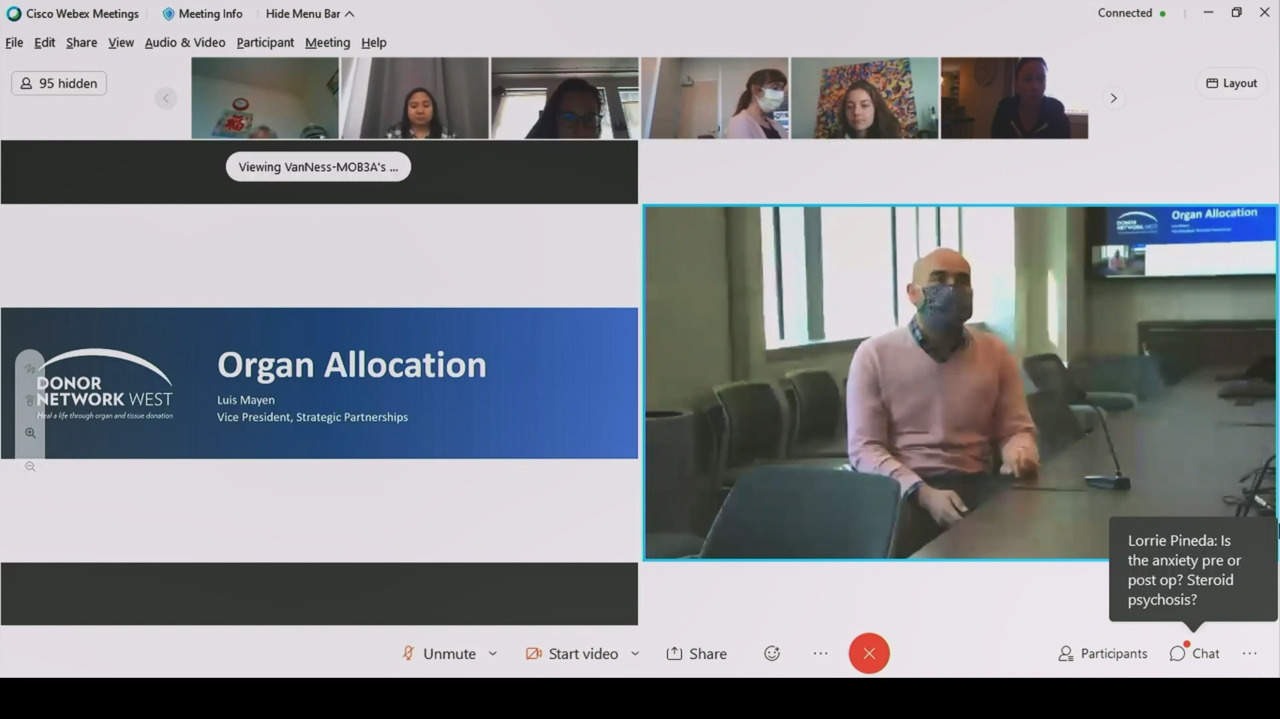Select the active speaker video panel
Image resolution: width=1280 pixels, height=719 pixels.
pos(960,383)
